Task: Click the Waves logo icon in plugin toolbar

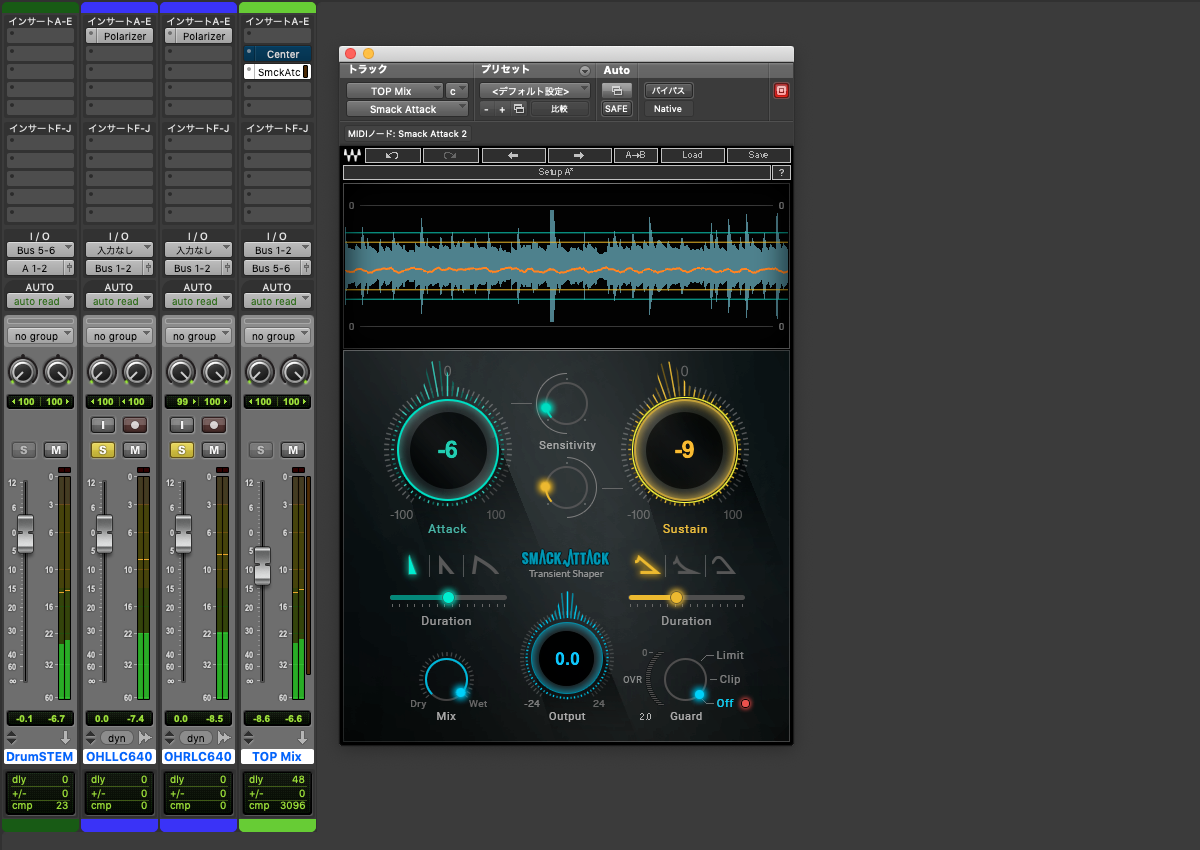Action: coord(352,155)
